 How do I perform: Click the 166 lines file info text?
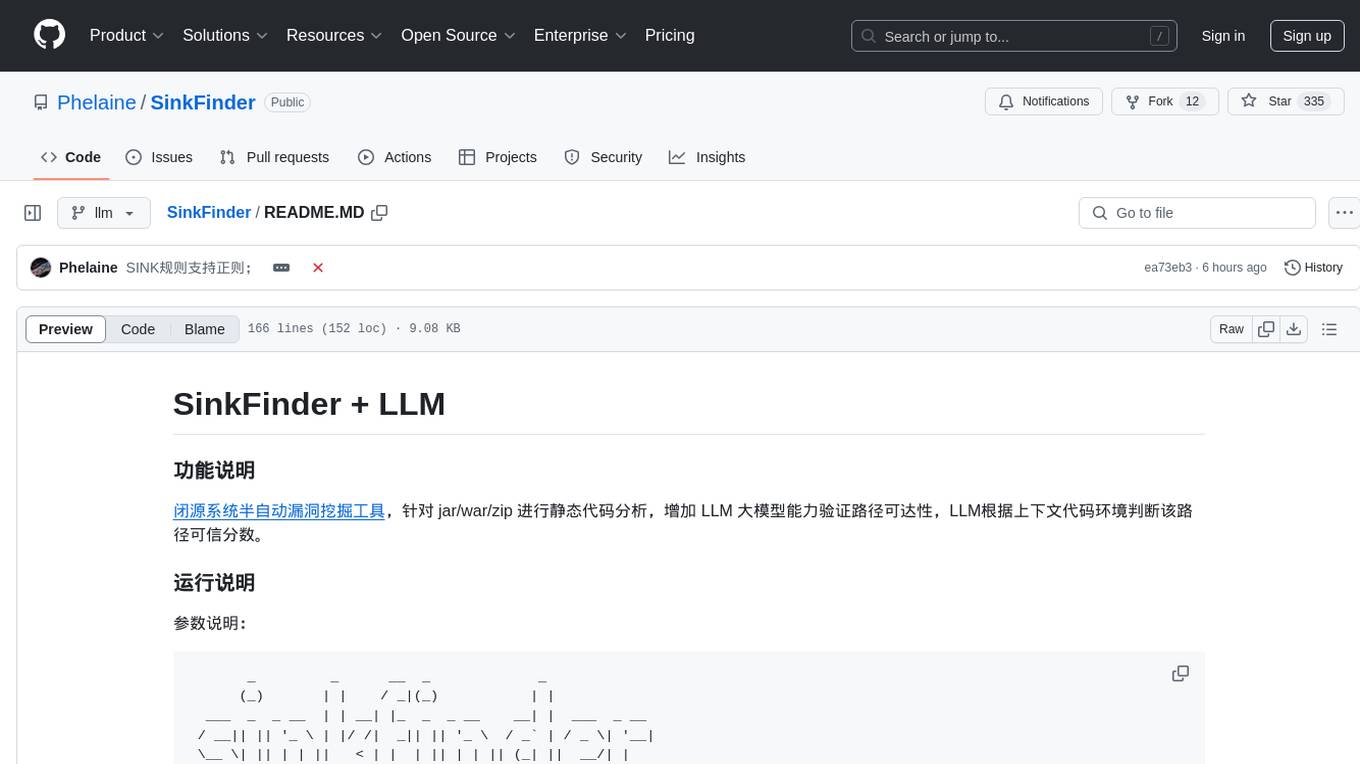tap(354, 329)
